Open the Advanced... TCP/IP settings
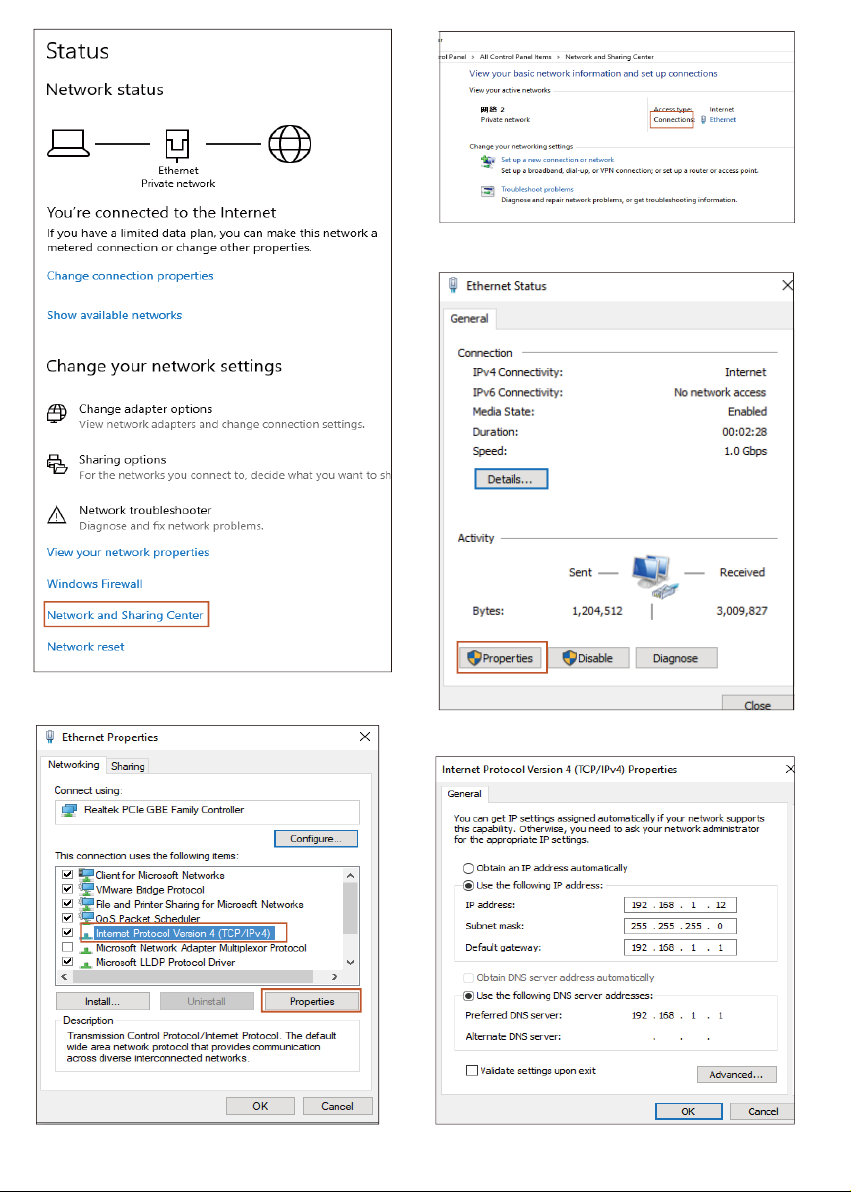The width and height of the screenshot is (851, 1192). 736,1075
